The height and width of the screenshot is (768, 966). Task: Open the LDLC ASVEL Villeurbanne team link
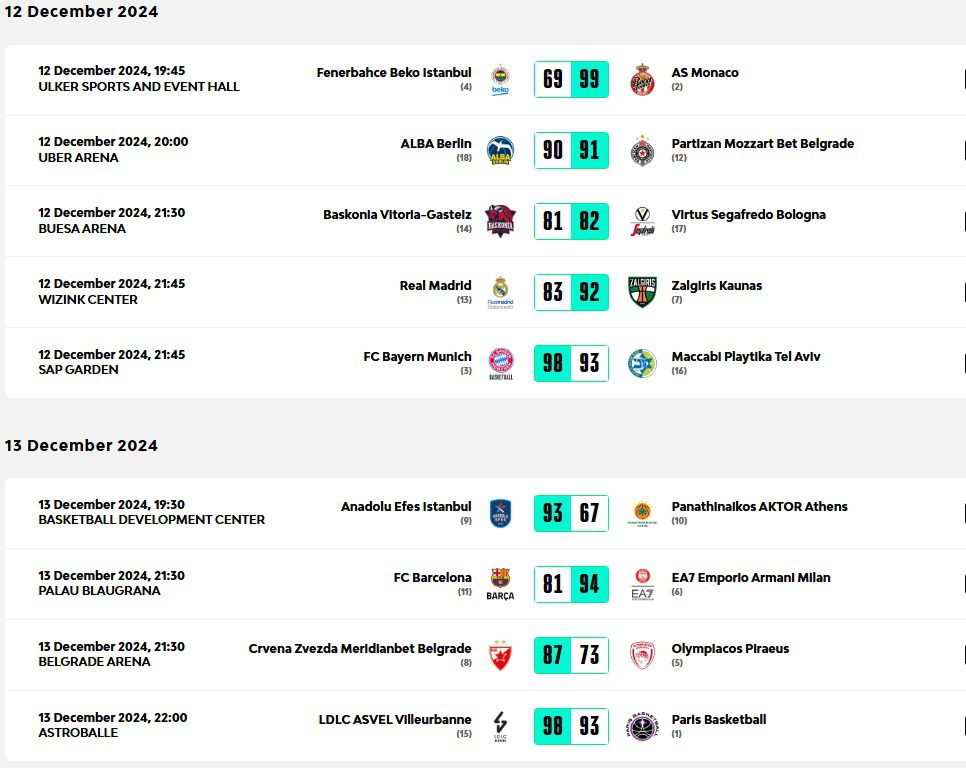click(395, 720)
